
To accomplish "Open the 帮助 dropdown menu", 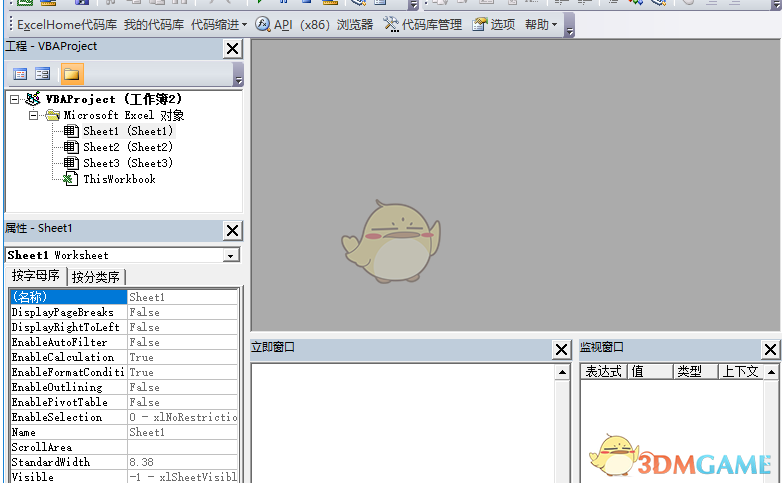I will tap(541, 24).
